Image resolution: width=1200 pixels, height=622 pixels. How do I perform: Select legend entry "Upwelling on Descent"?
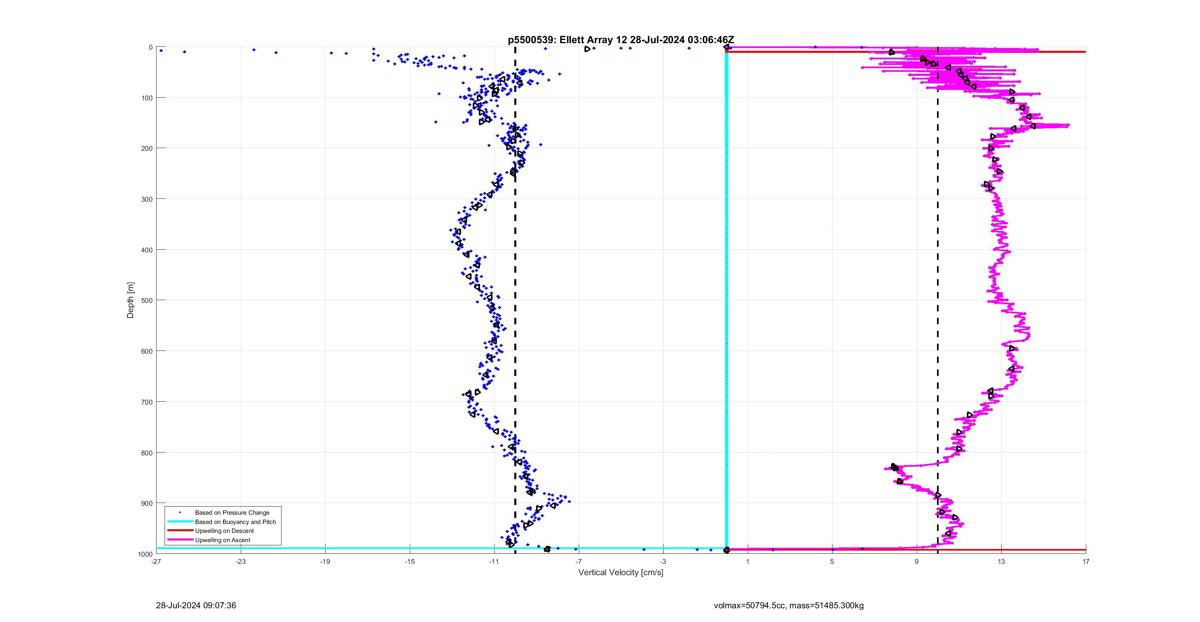[226, 531]
